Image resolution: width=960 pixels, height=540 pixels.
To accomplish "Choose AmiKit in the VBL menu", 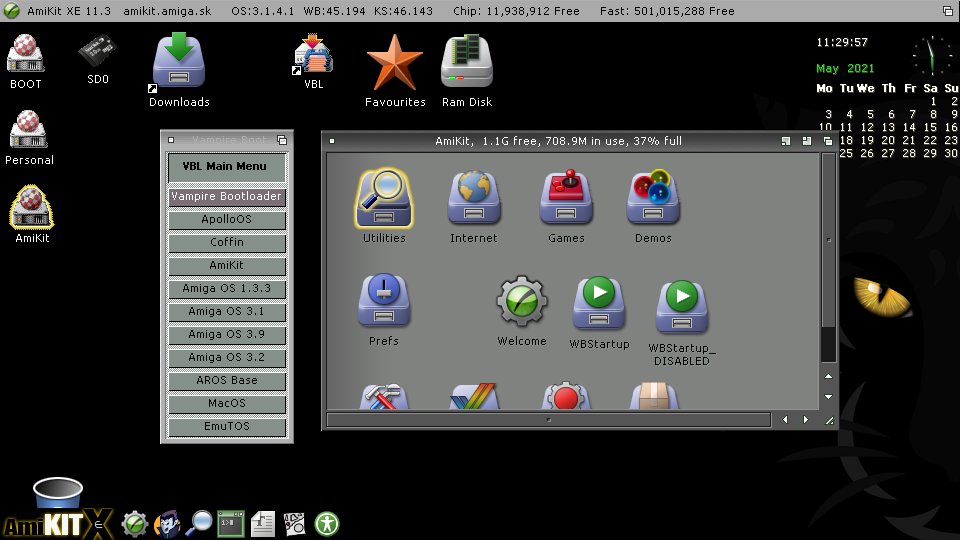I will (227, 265).
